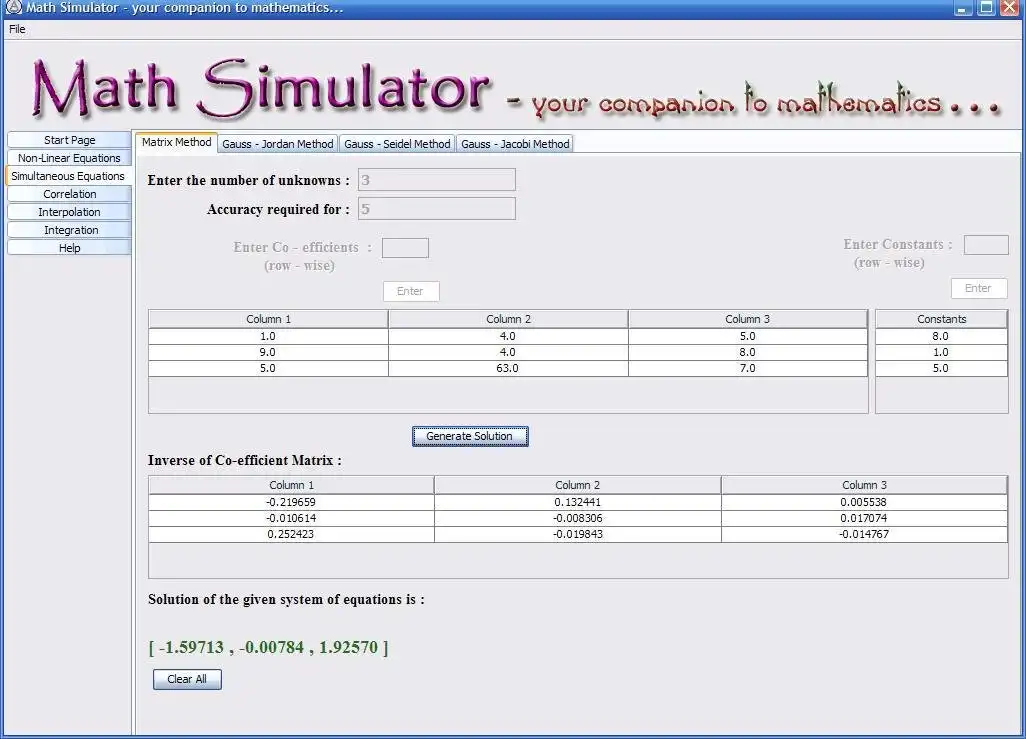Select coefficient table Column 2 header
This screenshot has height=739, width=1026.
[508, 319]
